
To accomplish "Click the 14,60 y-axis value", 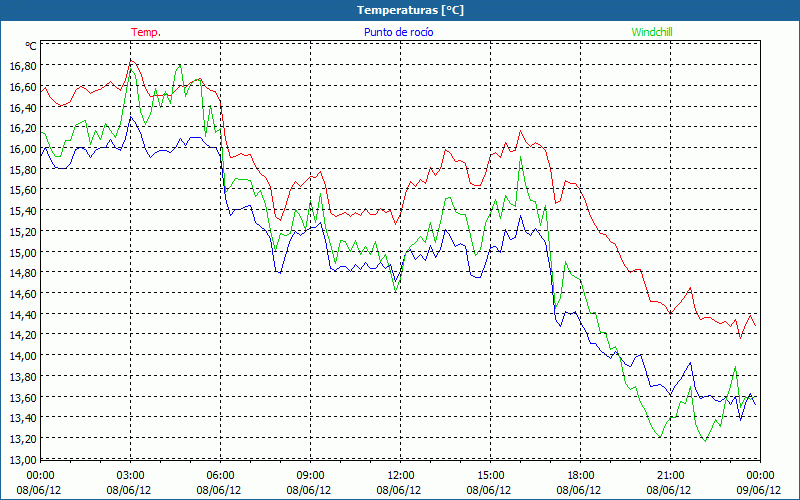I will click(23, 294).
